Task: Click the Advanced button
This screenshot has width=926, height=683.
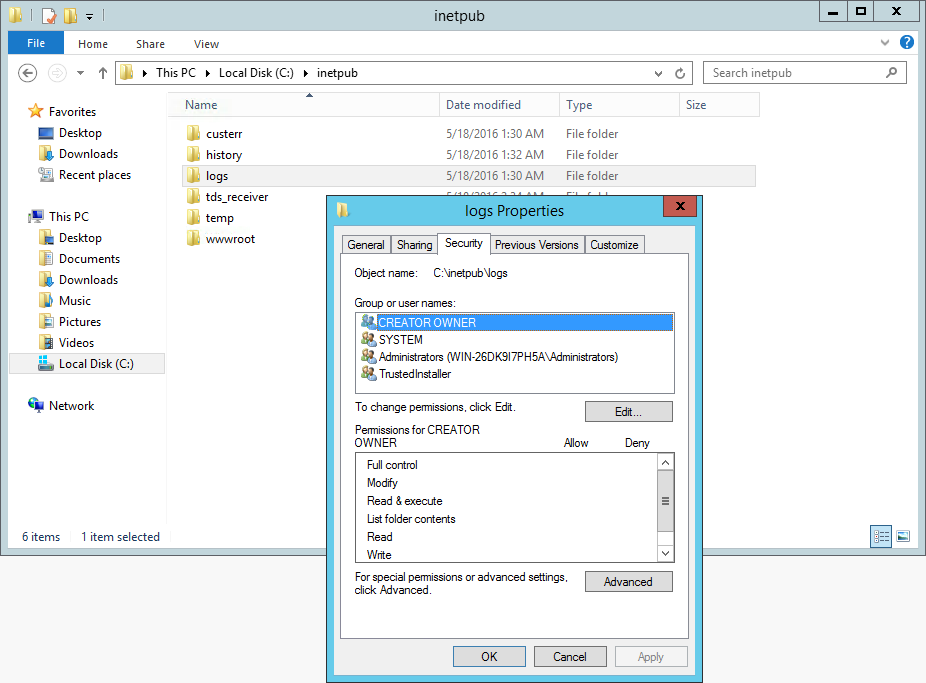Action: pyautogui.click(x=628, y=582)
